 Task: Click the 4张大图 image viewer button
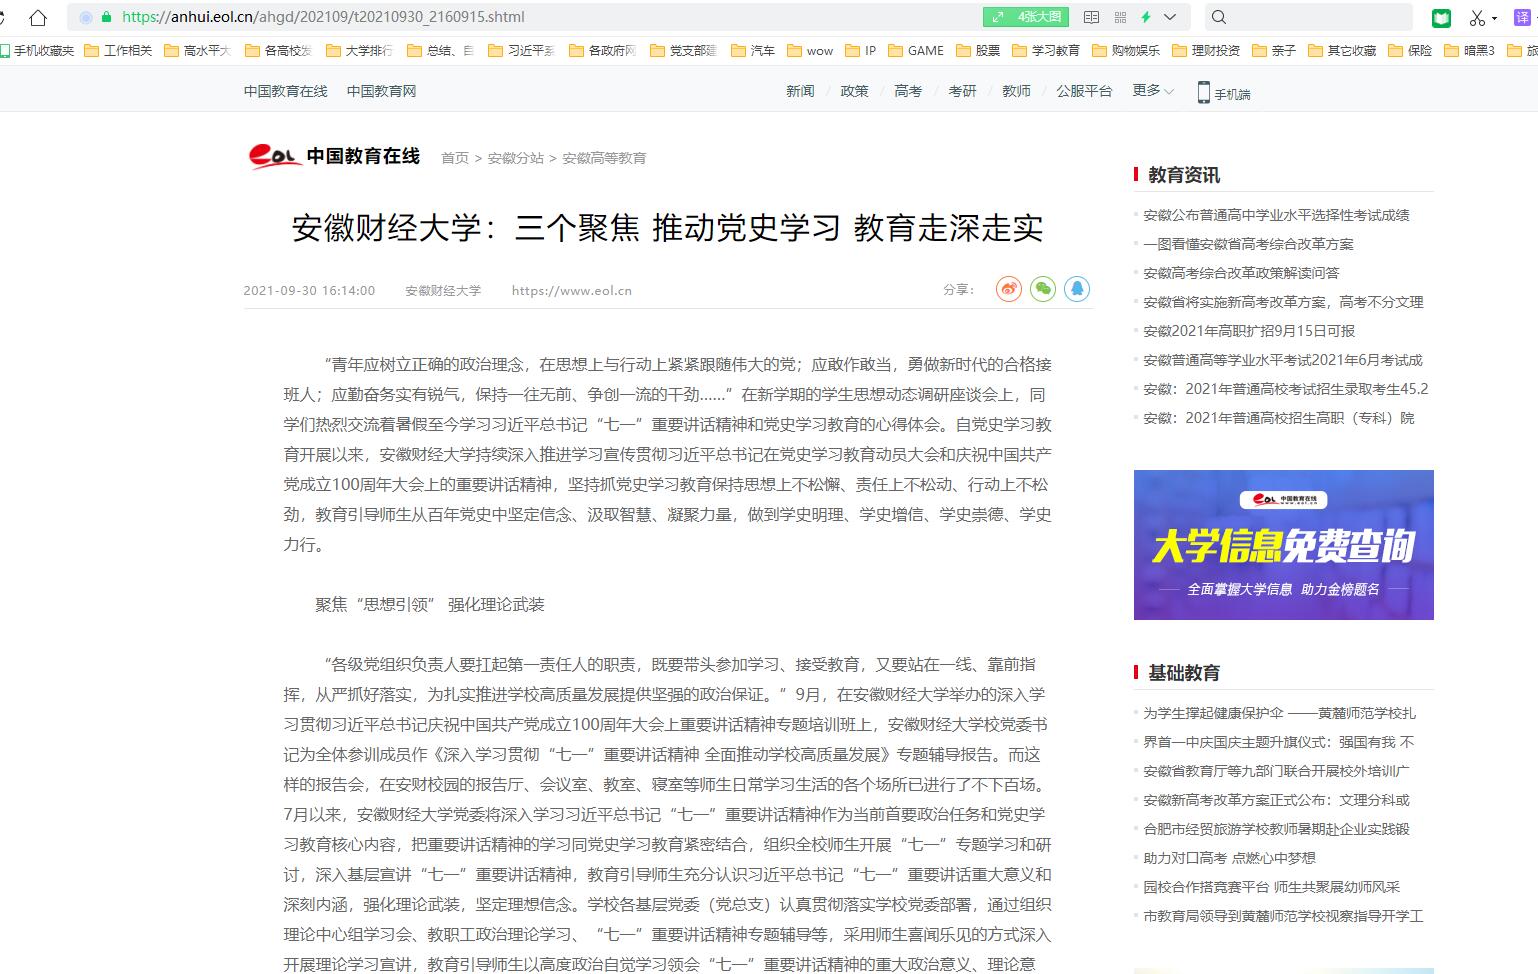(x=1026, y=17)
